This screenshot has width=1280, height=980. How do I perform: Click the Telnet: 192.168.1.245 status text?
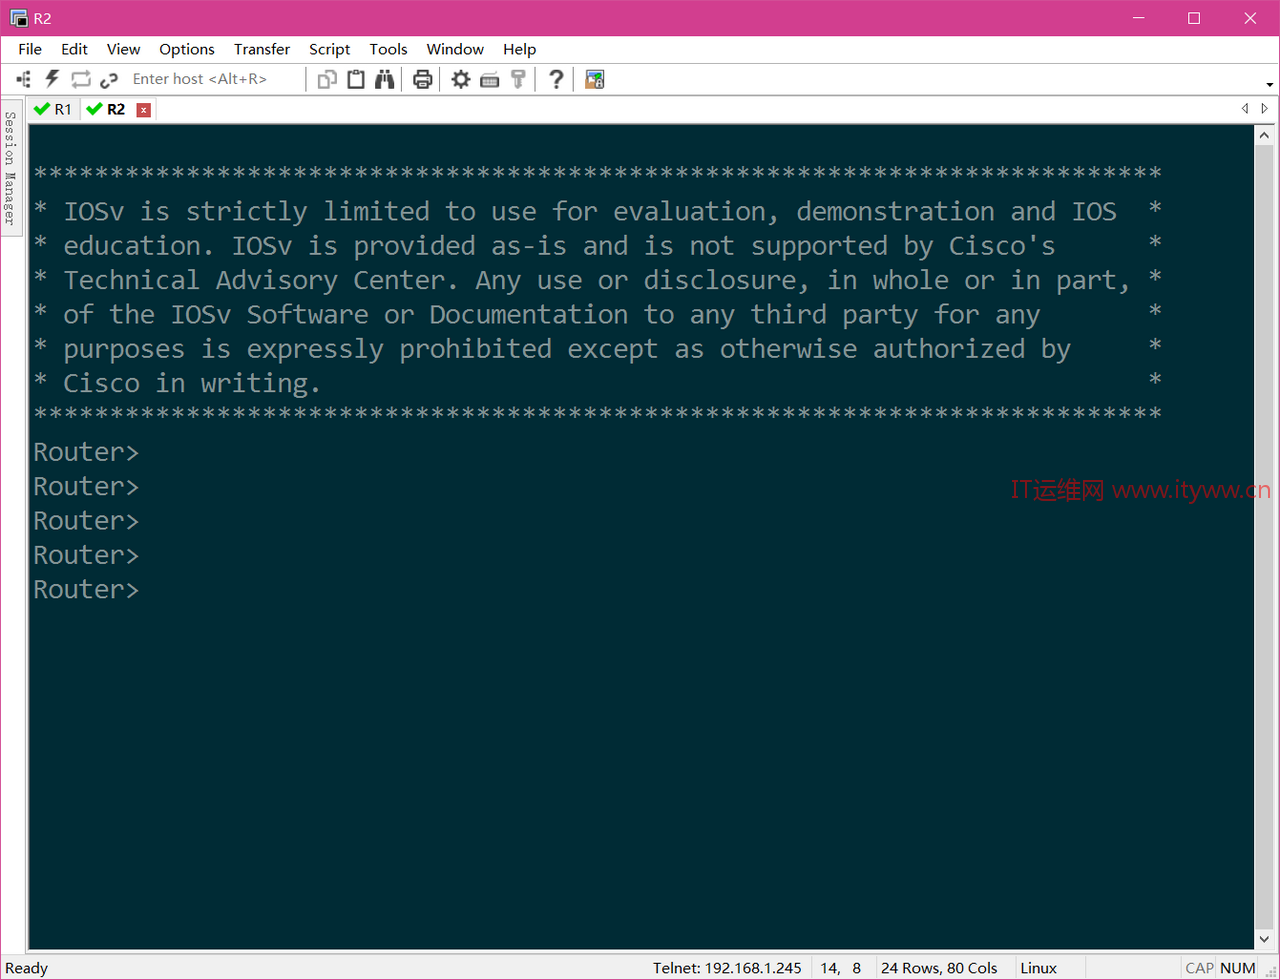coord(727,968)
